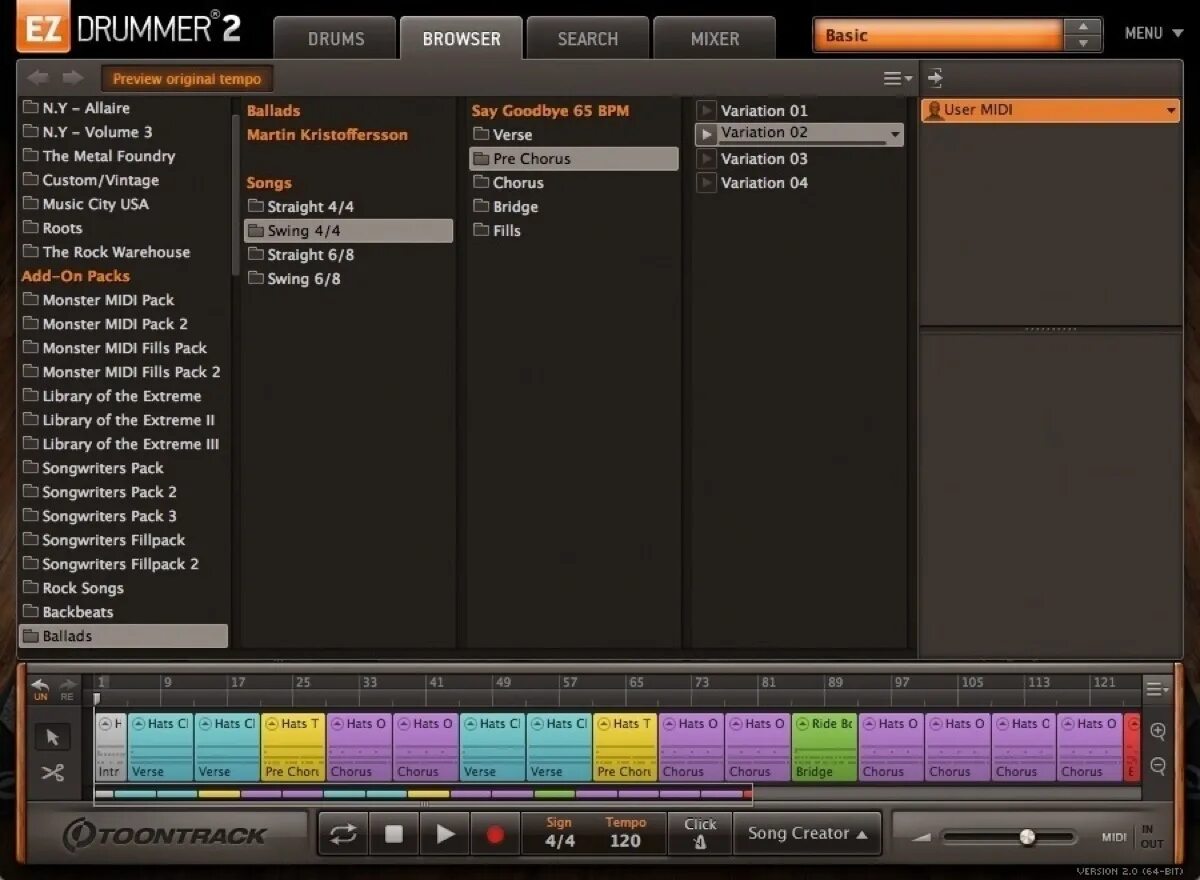This screenshot has width=1200, height=880.
Task: Click the Add-On Packs heading
Action: [76, 276]
